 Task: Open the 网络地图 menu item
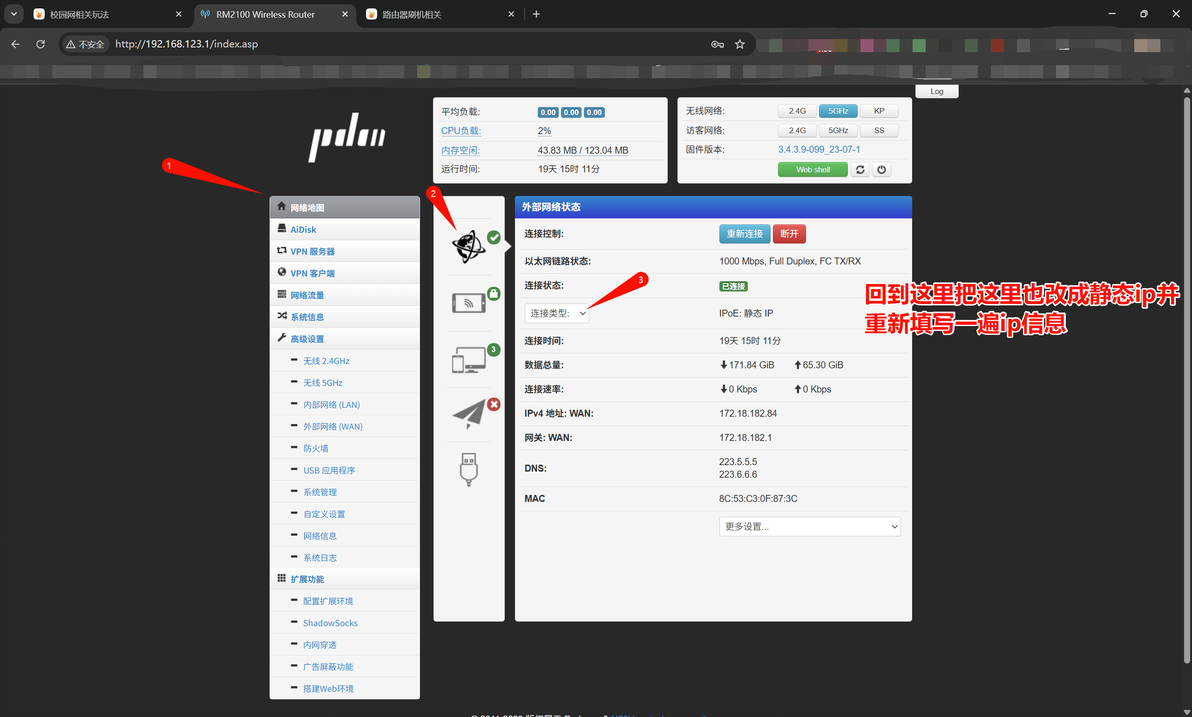(344, 208)
